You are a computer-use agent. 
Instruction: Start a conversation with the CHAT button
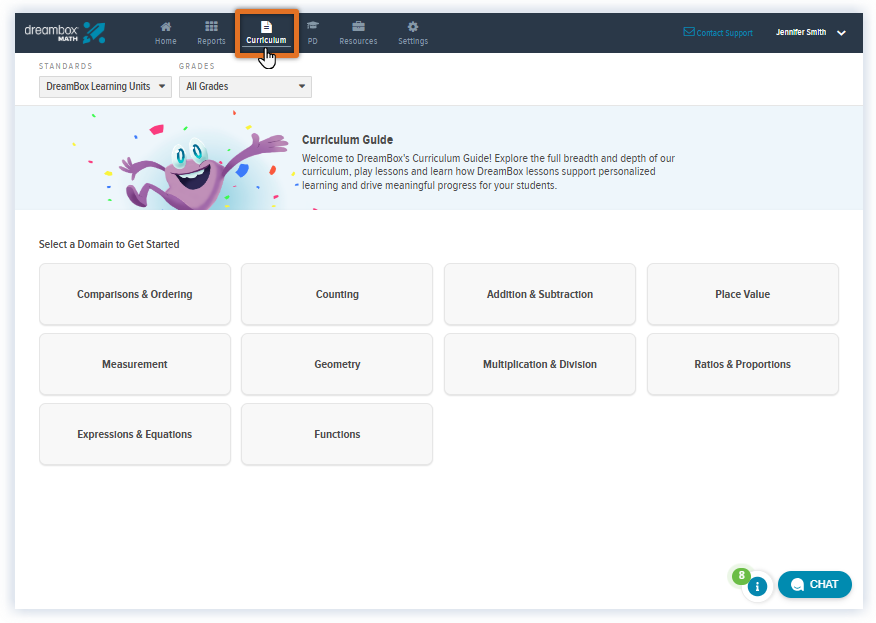814,584
